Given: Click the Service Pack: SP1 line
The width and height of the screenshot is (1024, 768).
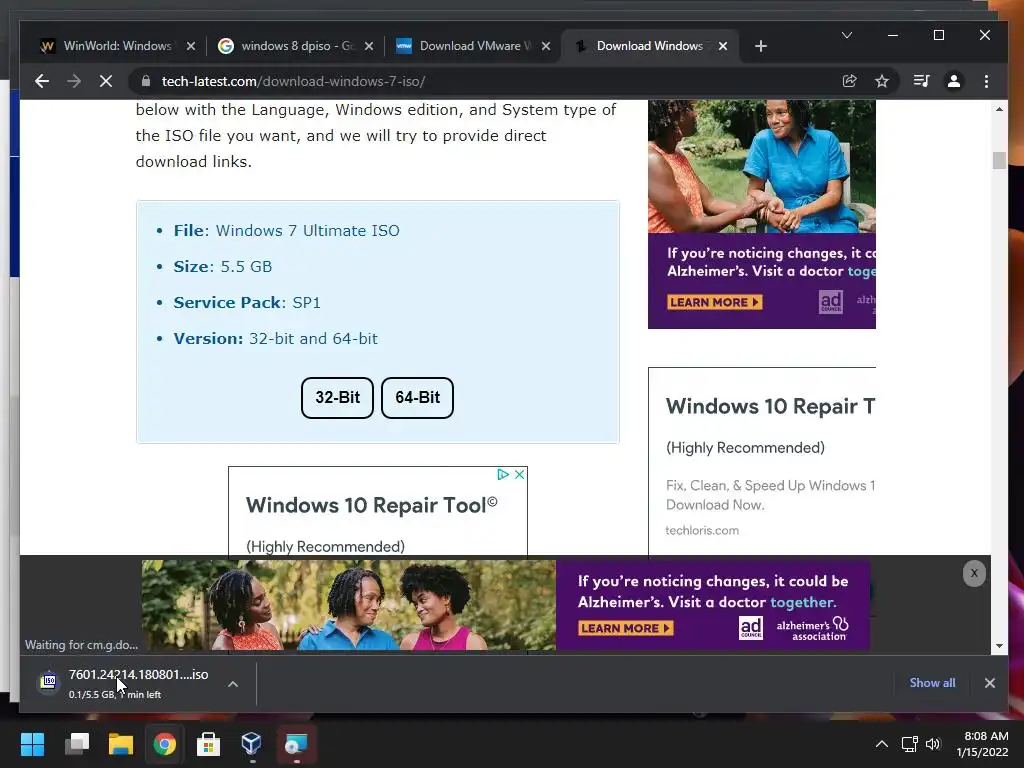Looking at the screenshot, I should (x=247, y=302).
